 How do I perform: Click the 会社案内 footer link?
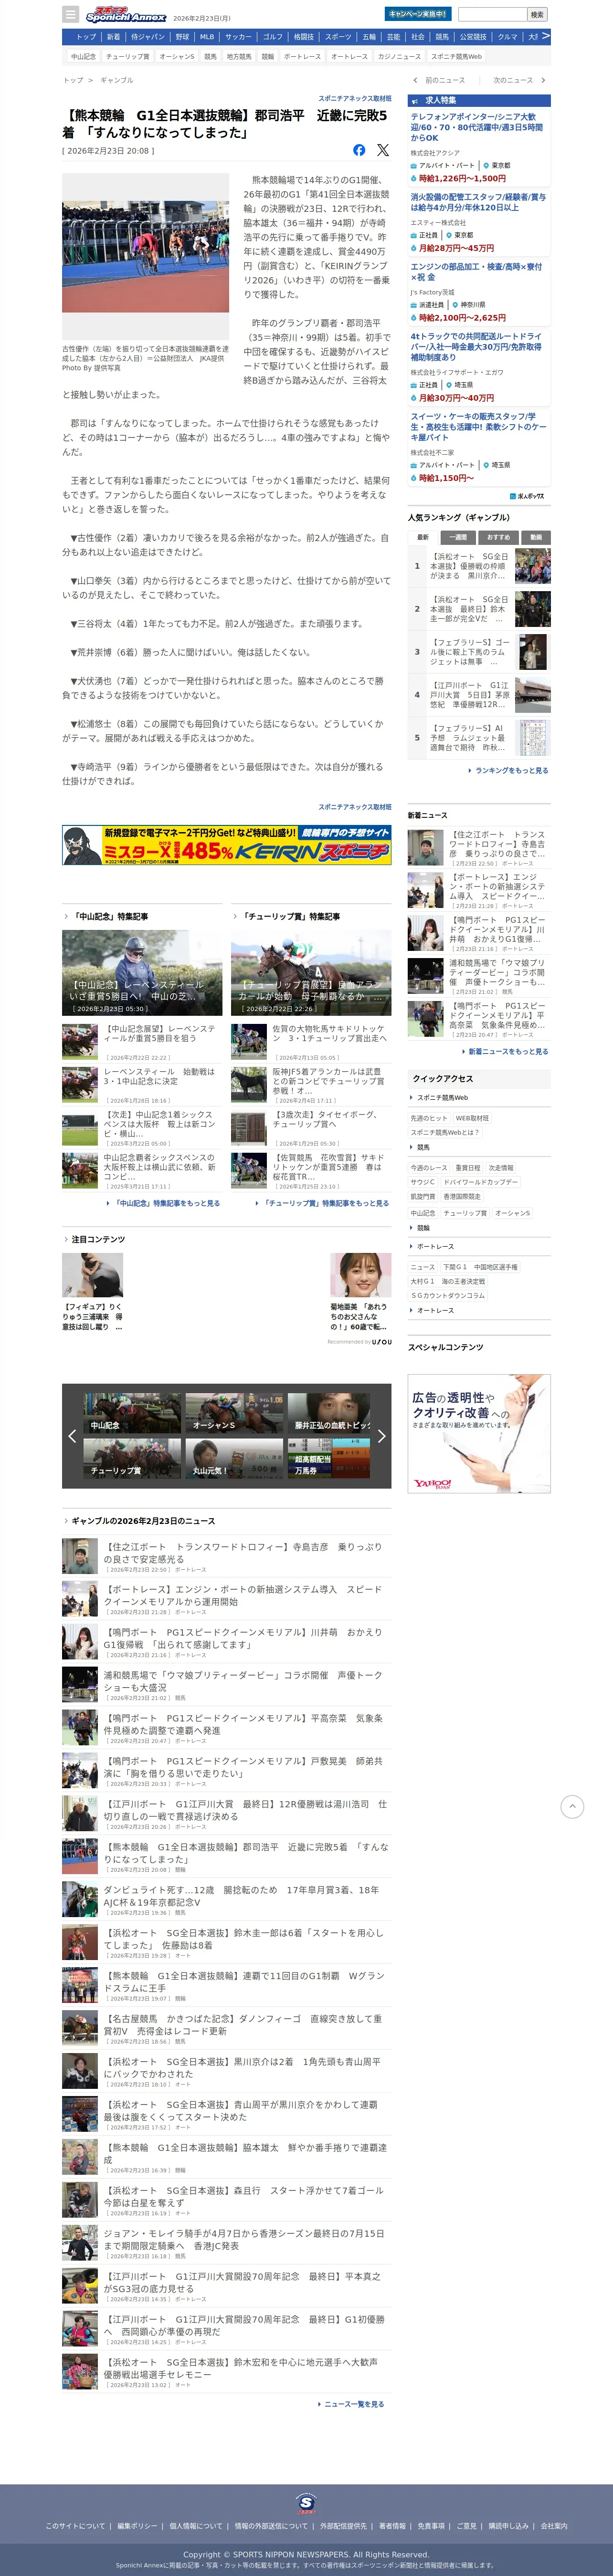point(554,2526)
